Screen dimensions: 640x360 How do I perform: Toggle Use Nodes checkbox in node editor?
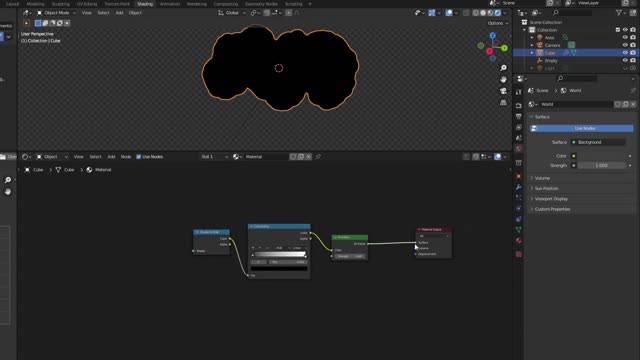(139, 157)
